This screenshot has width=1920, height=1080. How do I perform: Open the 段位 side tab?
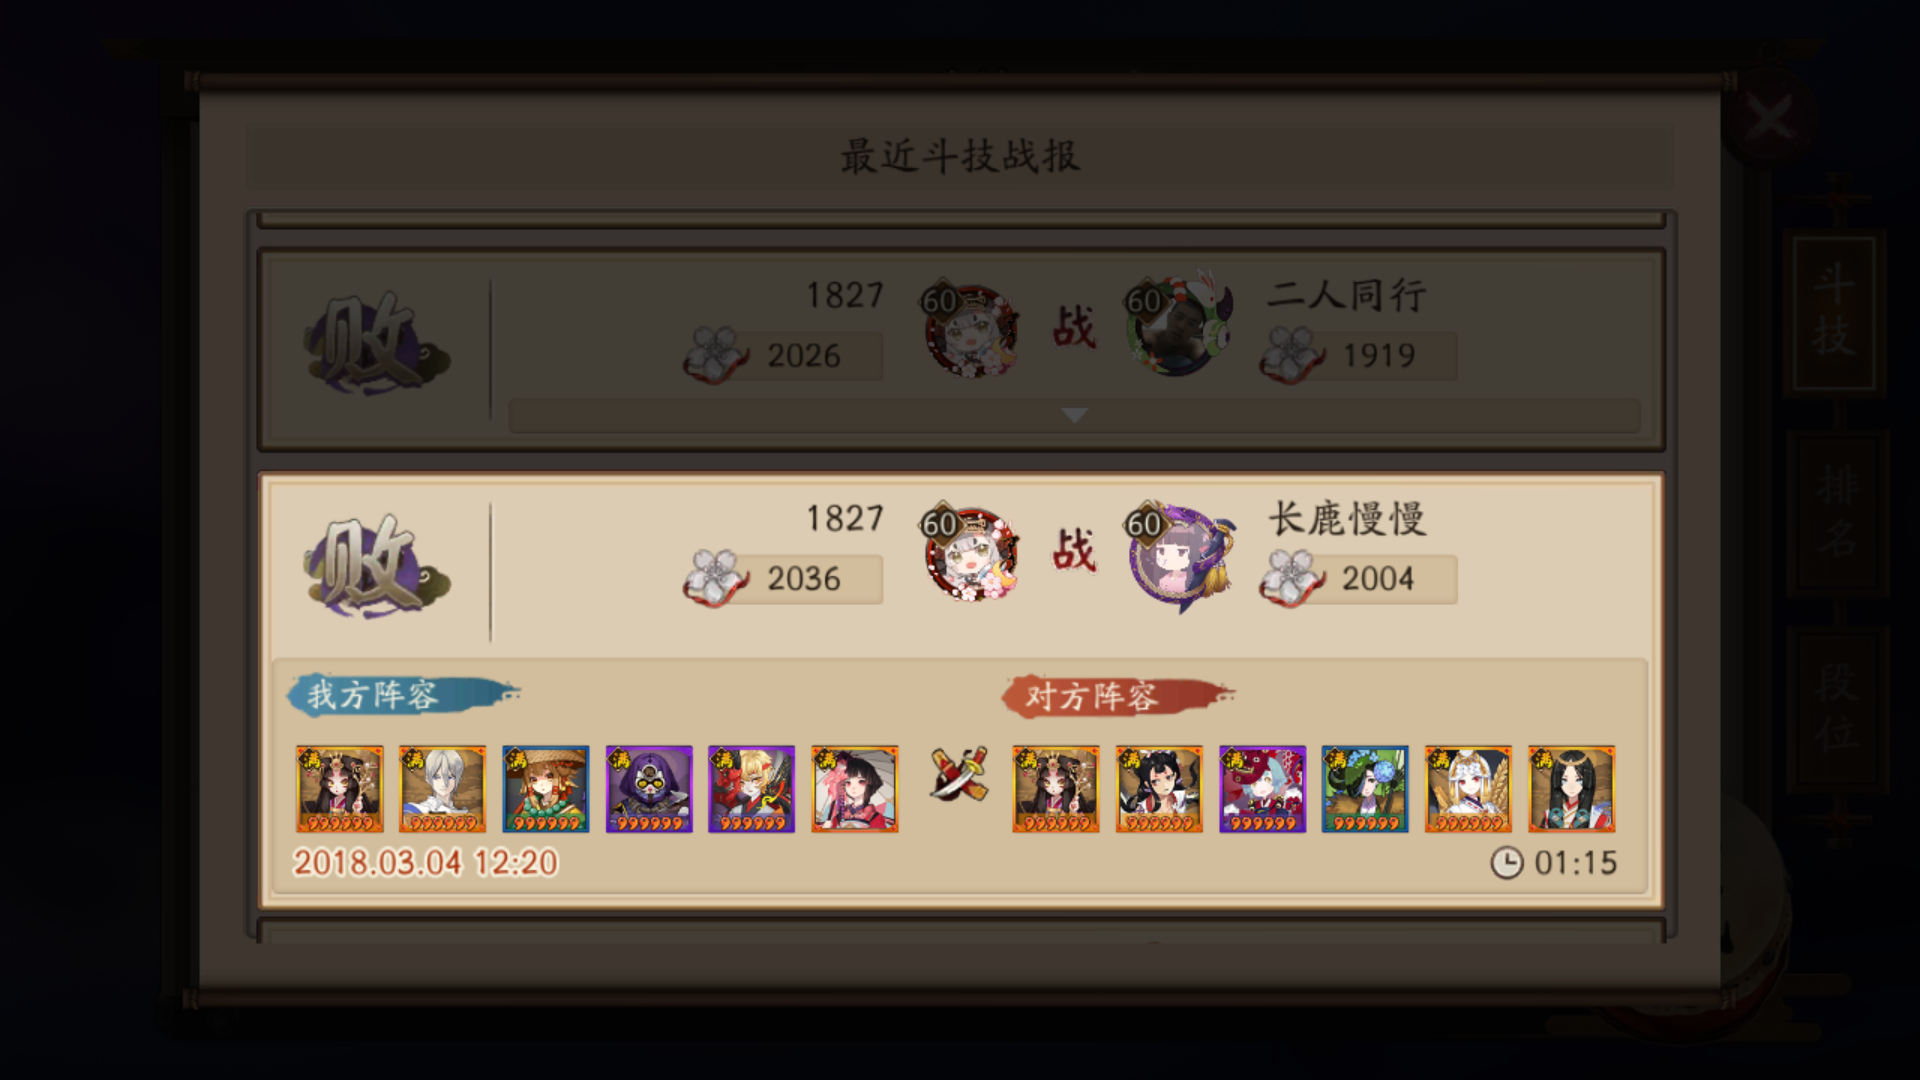[x=1836, y=709]
